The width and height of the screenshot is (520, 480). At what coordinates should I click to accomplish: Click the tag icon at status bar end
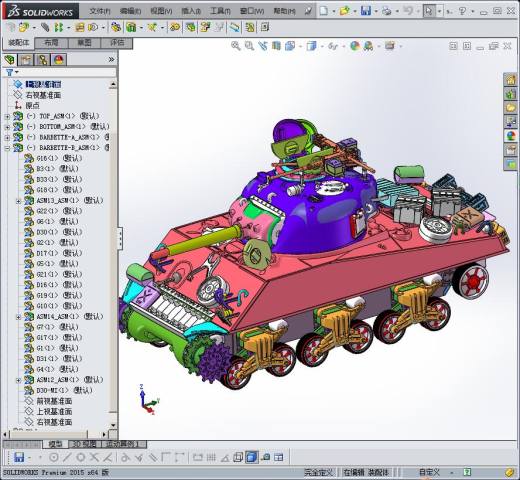(x=510, y=472)
